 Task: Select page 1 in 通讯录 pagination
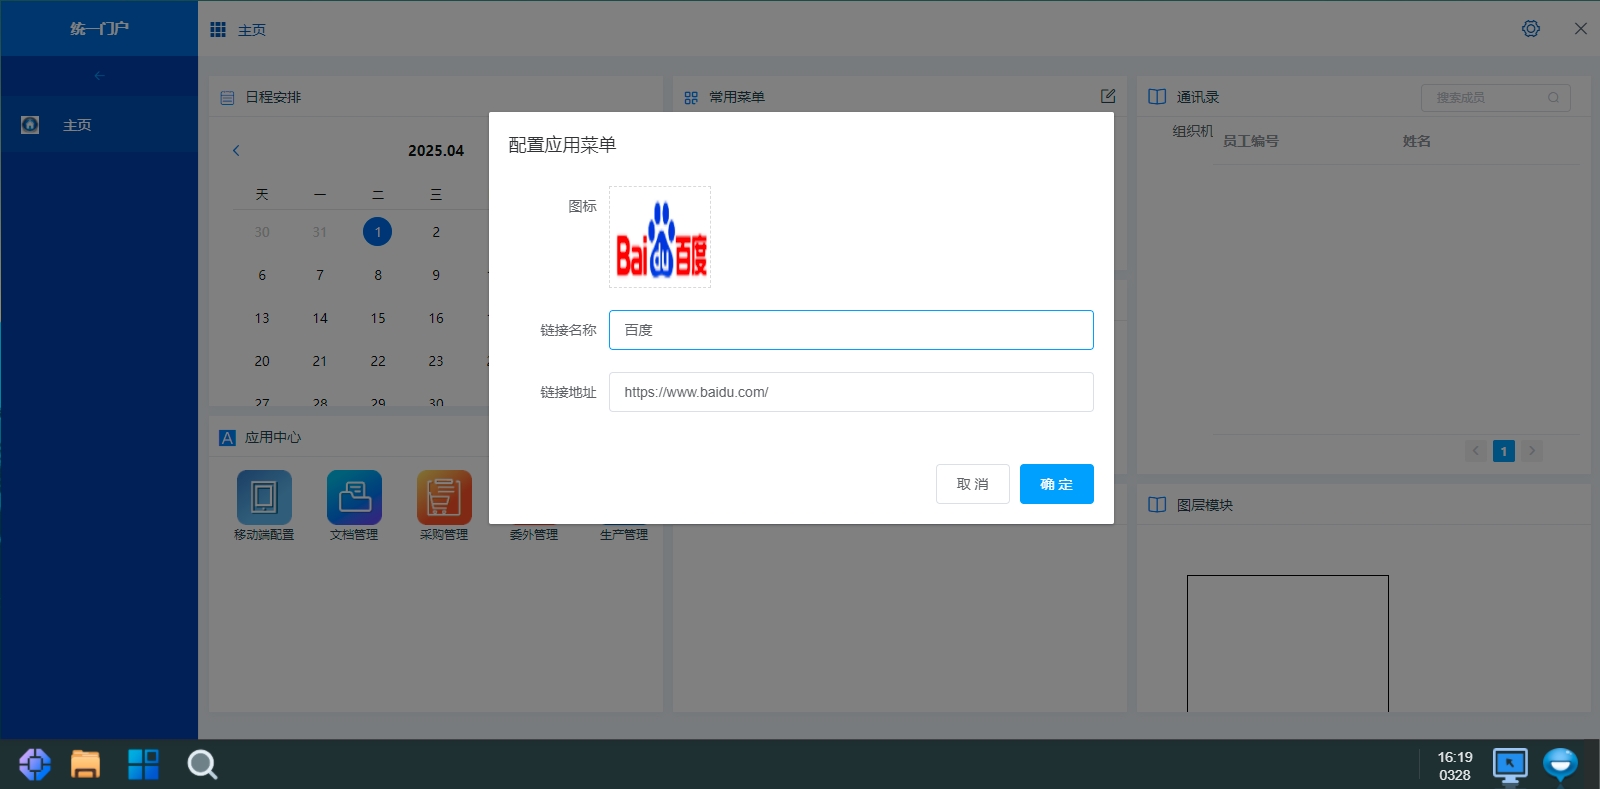1504,451
